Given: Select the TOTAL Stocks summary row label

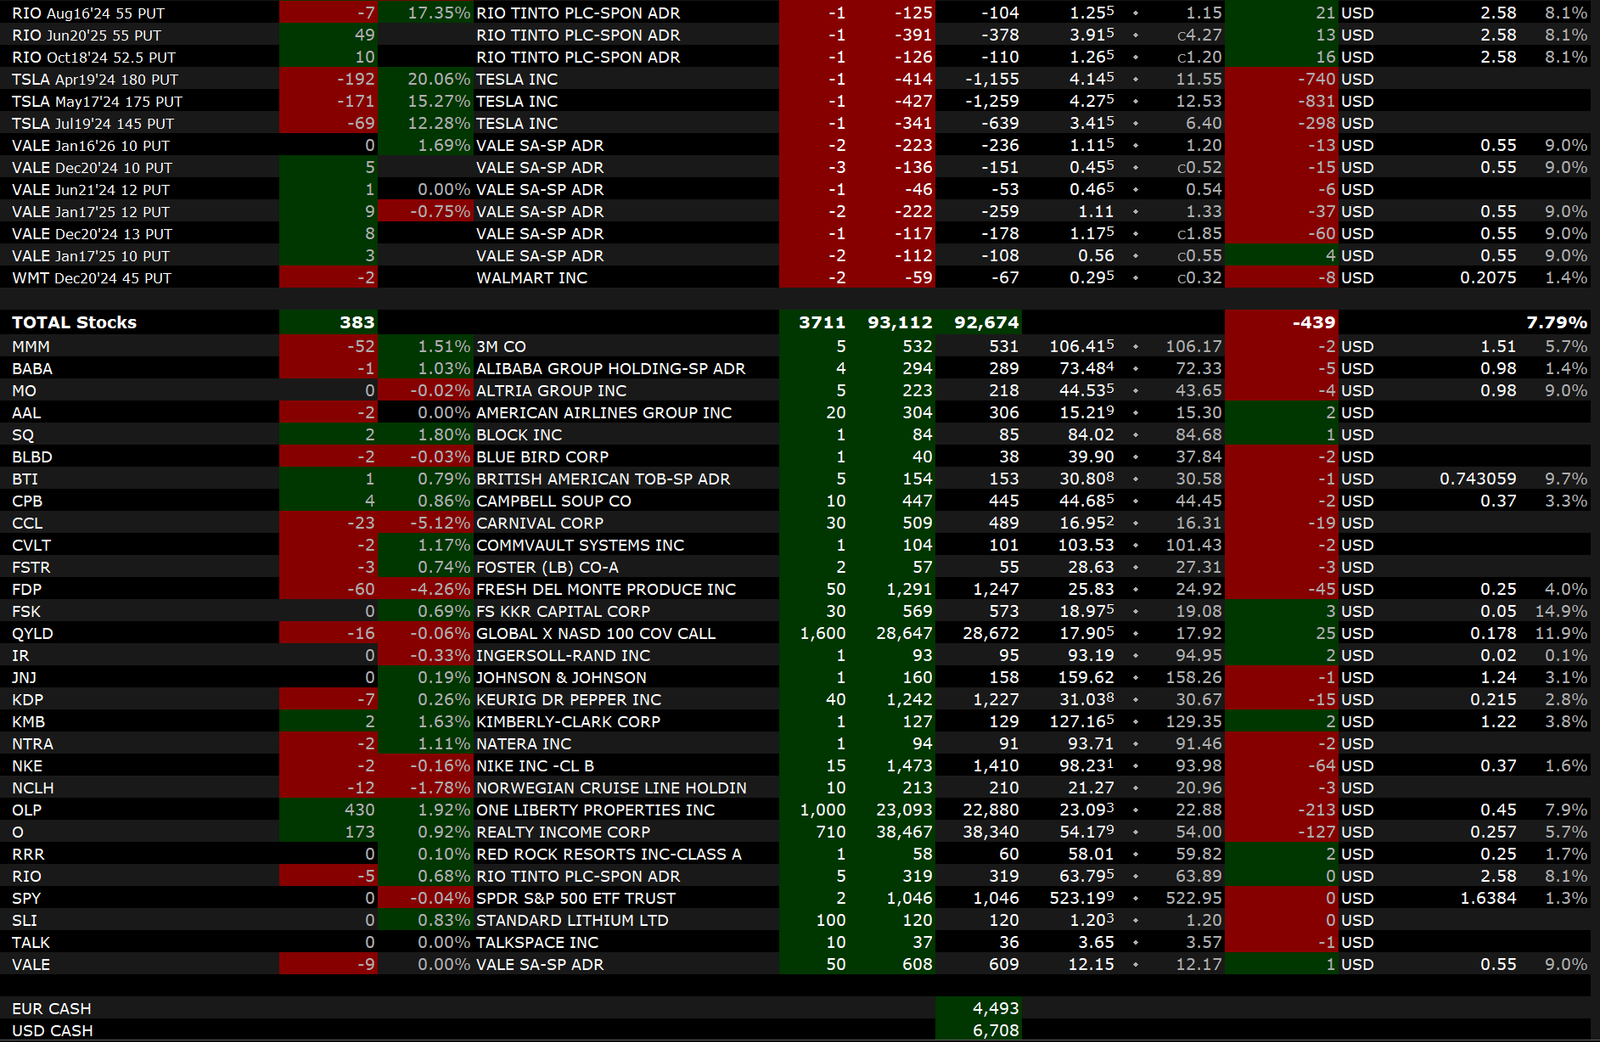Looking at the screenshot, I should [x=74, y=323].
